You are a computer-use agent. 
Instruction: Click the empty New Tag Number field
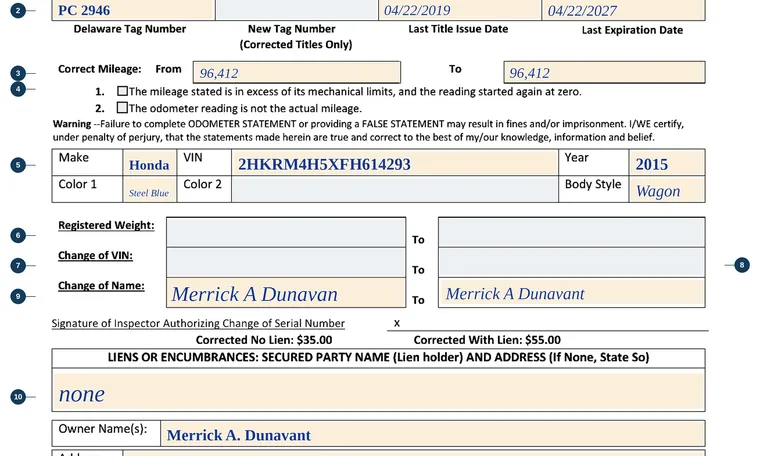coord(297,10)
